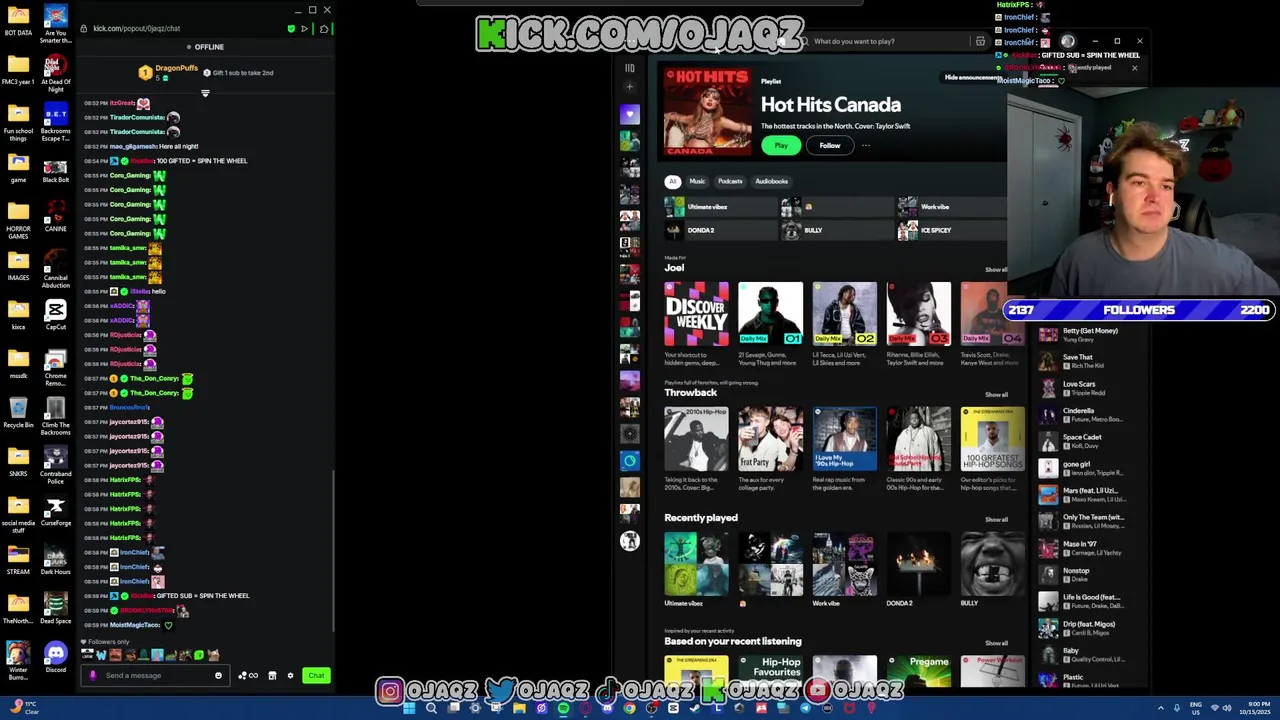Viewport: 1280px width, 720px height.
Task: Play the Hot Hits Canada playlist
Action: [781, 145]
